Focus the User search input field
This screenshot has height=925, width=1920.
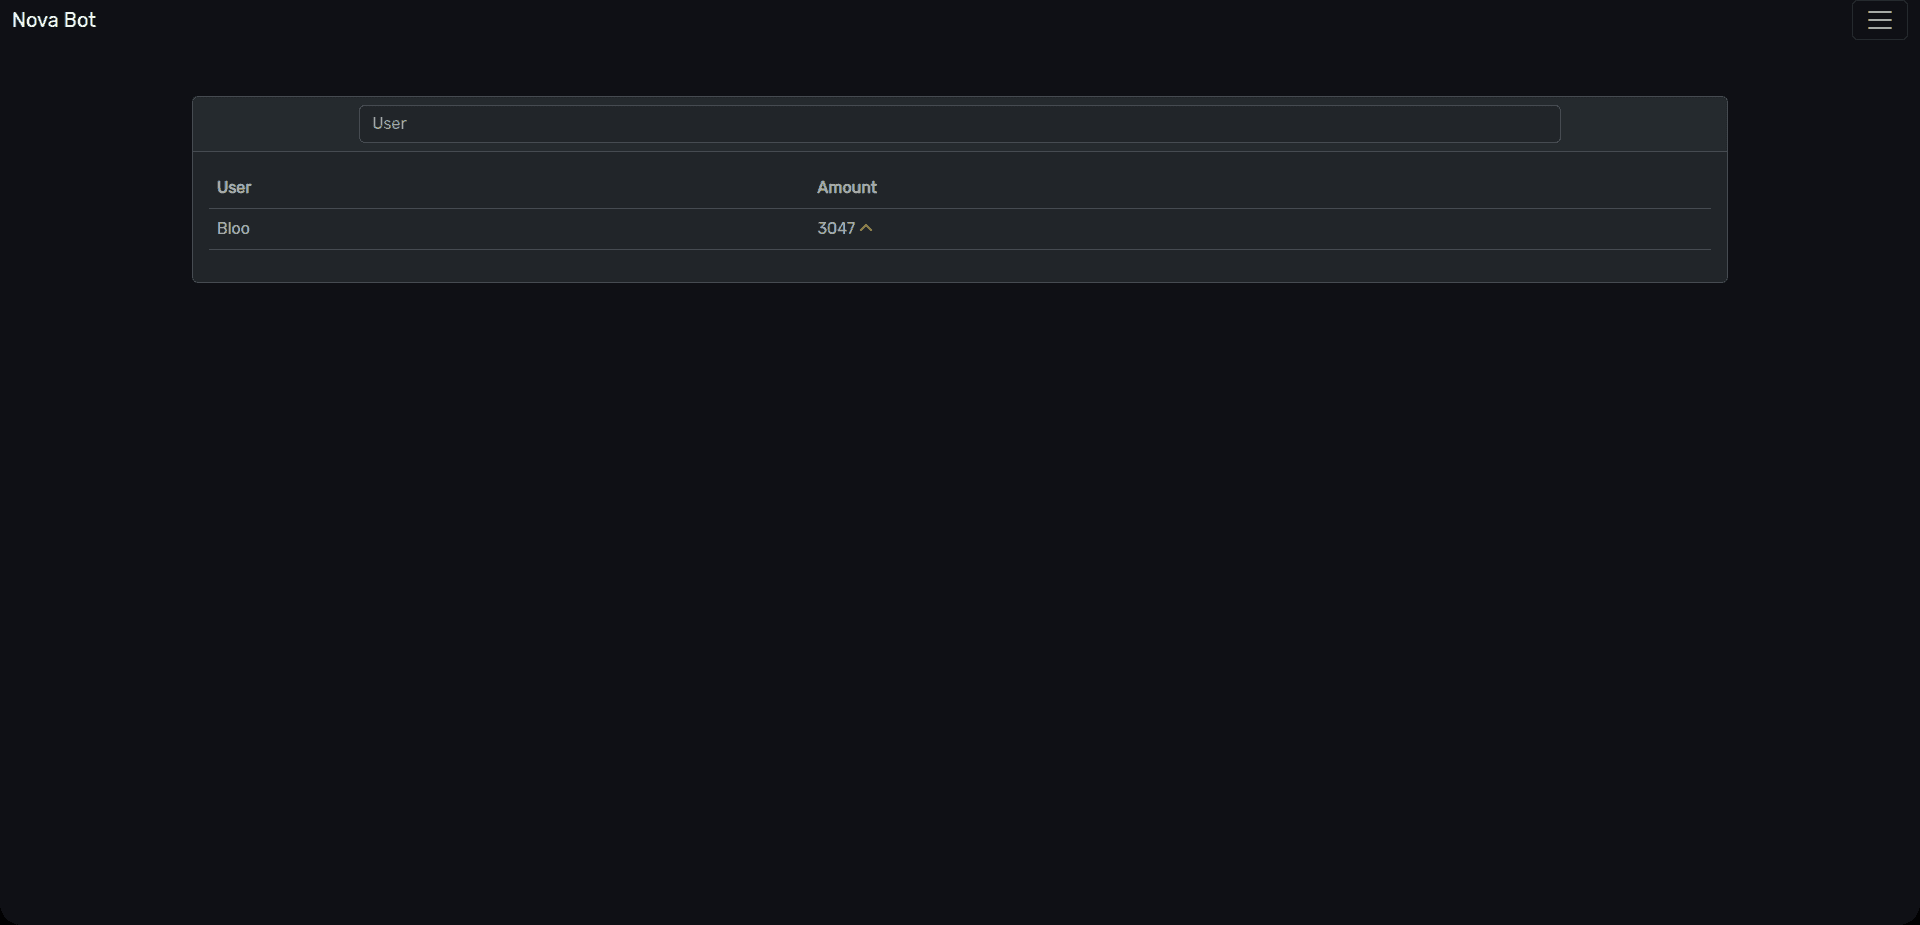[958, 124]
